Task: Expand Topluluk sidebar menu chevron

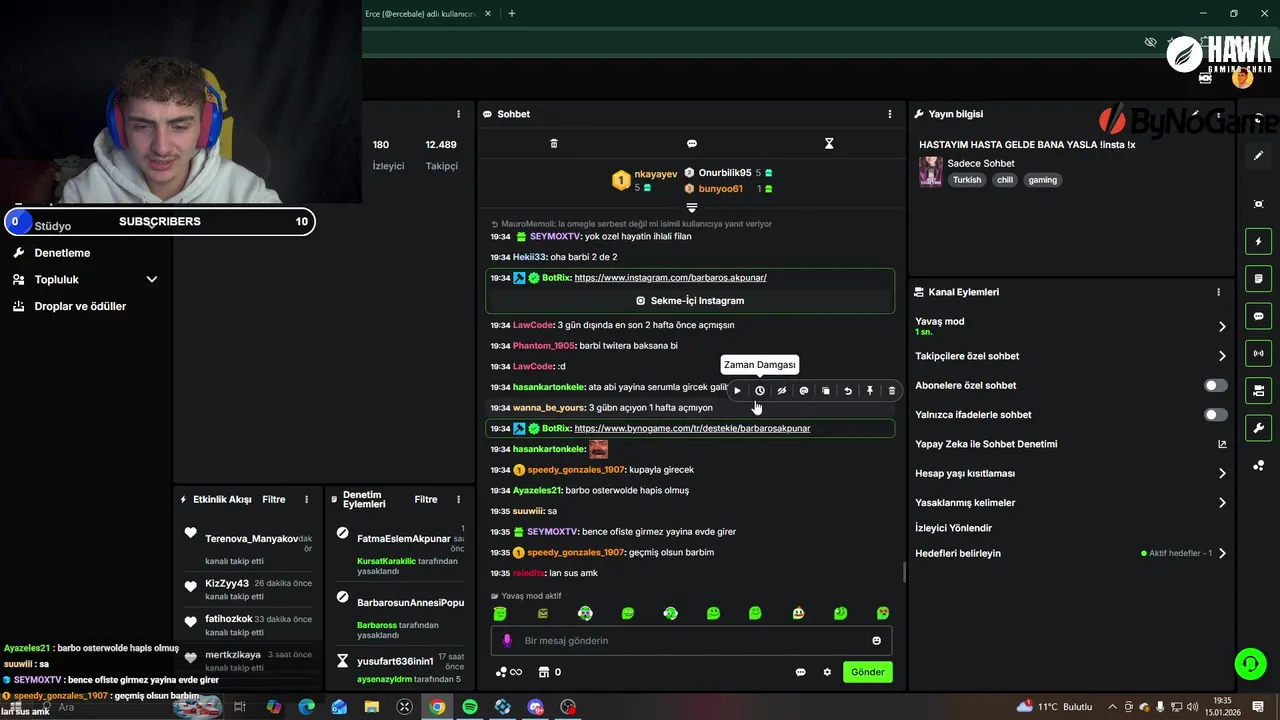Action: pyautogui.click(x=152, y=280)
